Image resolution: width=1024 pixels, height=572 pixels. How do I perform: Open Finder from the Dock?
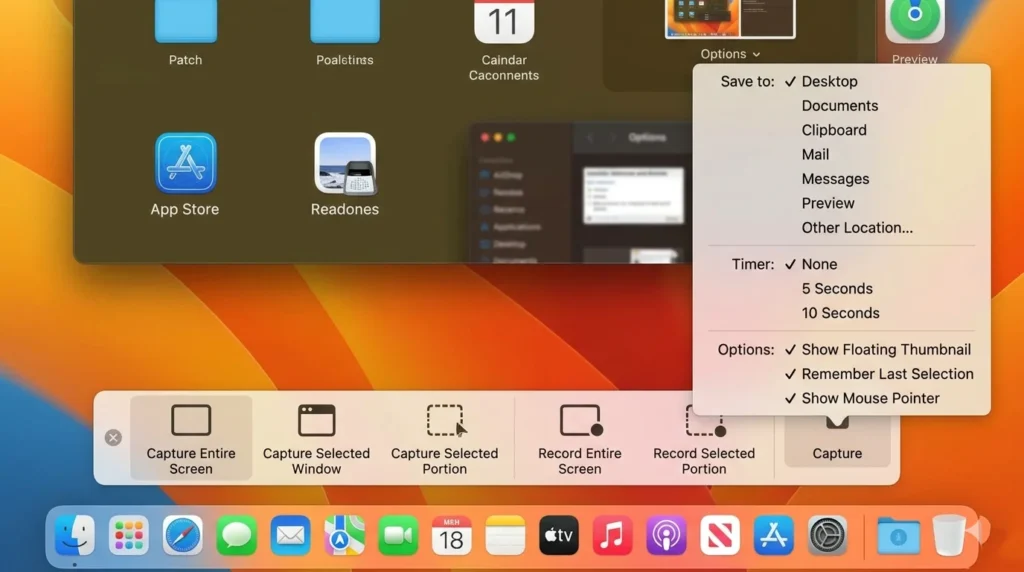[74, 535]
